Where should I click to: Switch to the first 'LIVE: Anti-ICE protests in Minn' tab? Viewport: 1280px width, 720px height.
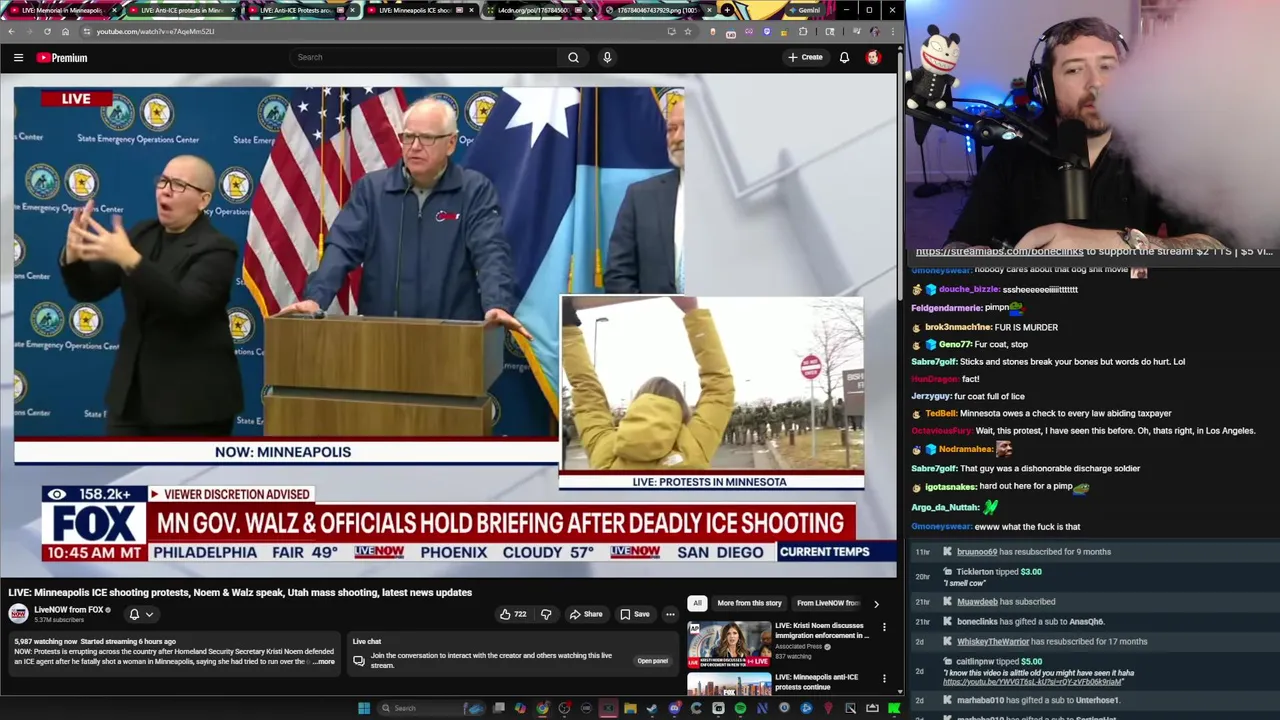pos(181,10)
